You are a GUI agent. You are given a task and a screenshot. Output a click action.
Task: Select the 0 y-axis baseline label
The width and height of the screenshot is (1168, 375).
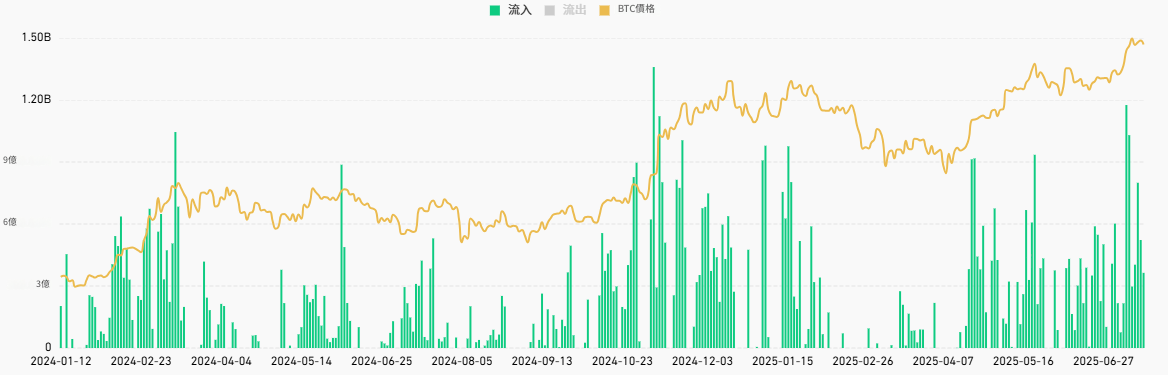click(48, 347)
